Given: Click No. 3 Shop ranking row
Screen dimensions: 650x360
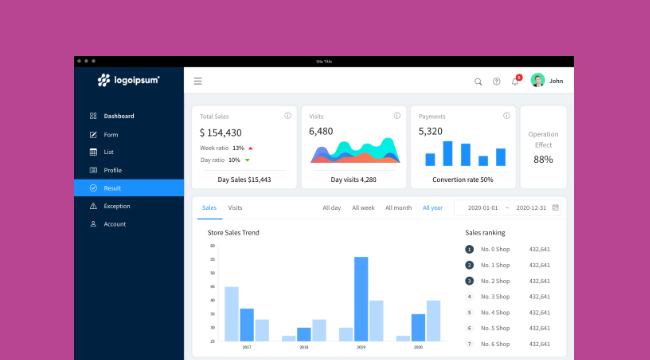Looking at the screenshot, I should (507, 297).
